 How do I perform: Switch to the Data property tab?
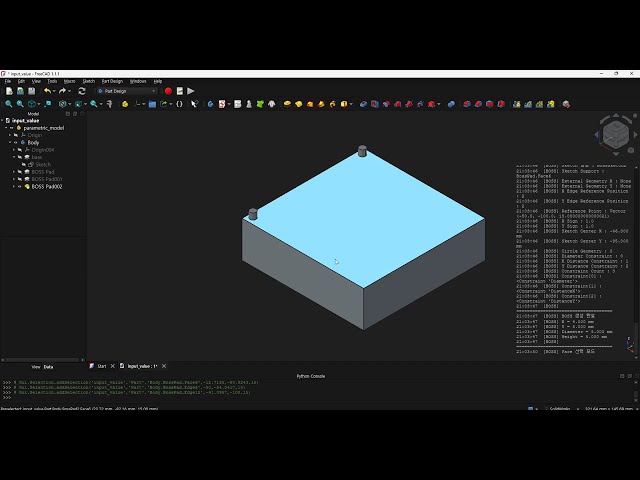point(48,367)
